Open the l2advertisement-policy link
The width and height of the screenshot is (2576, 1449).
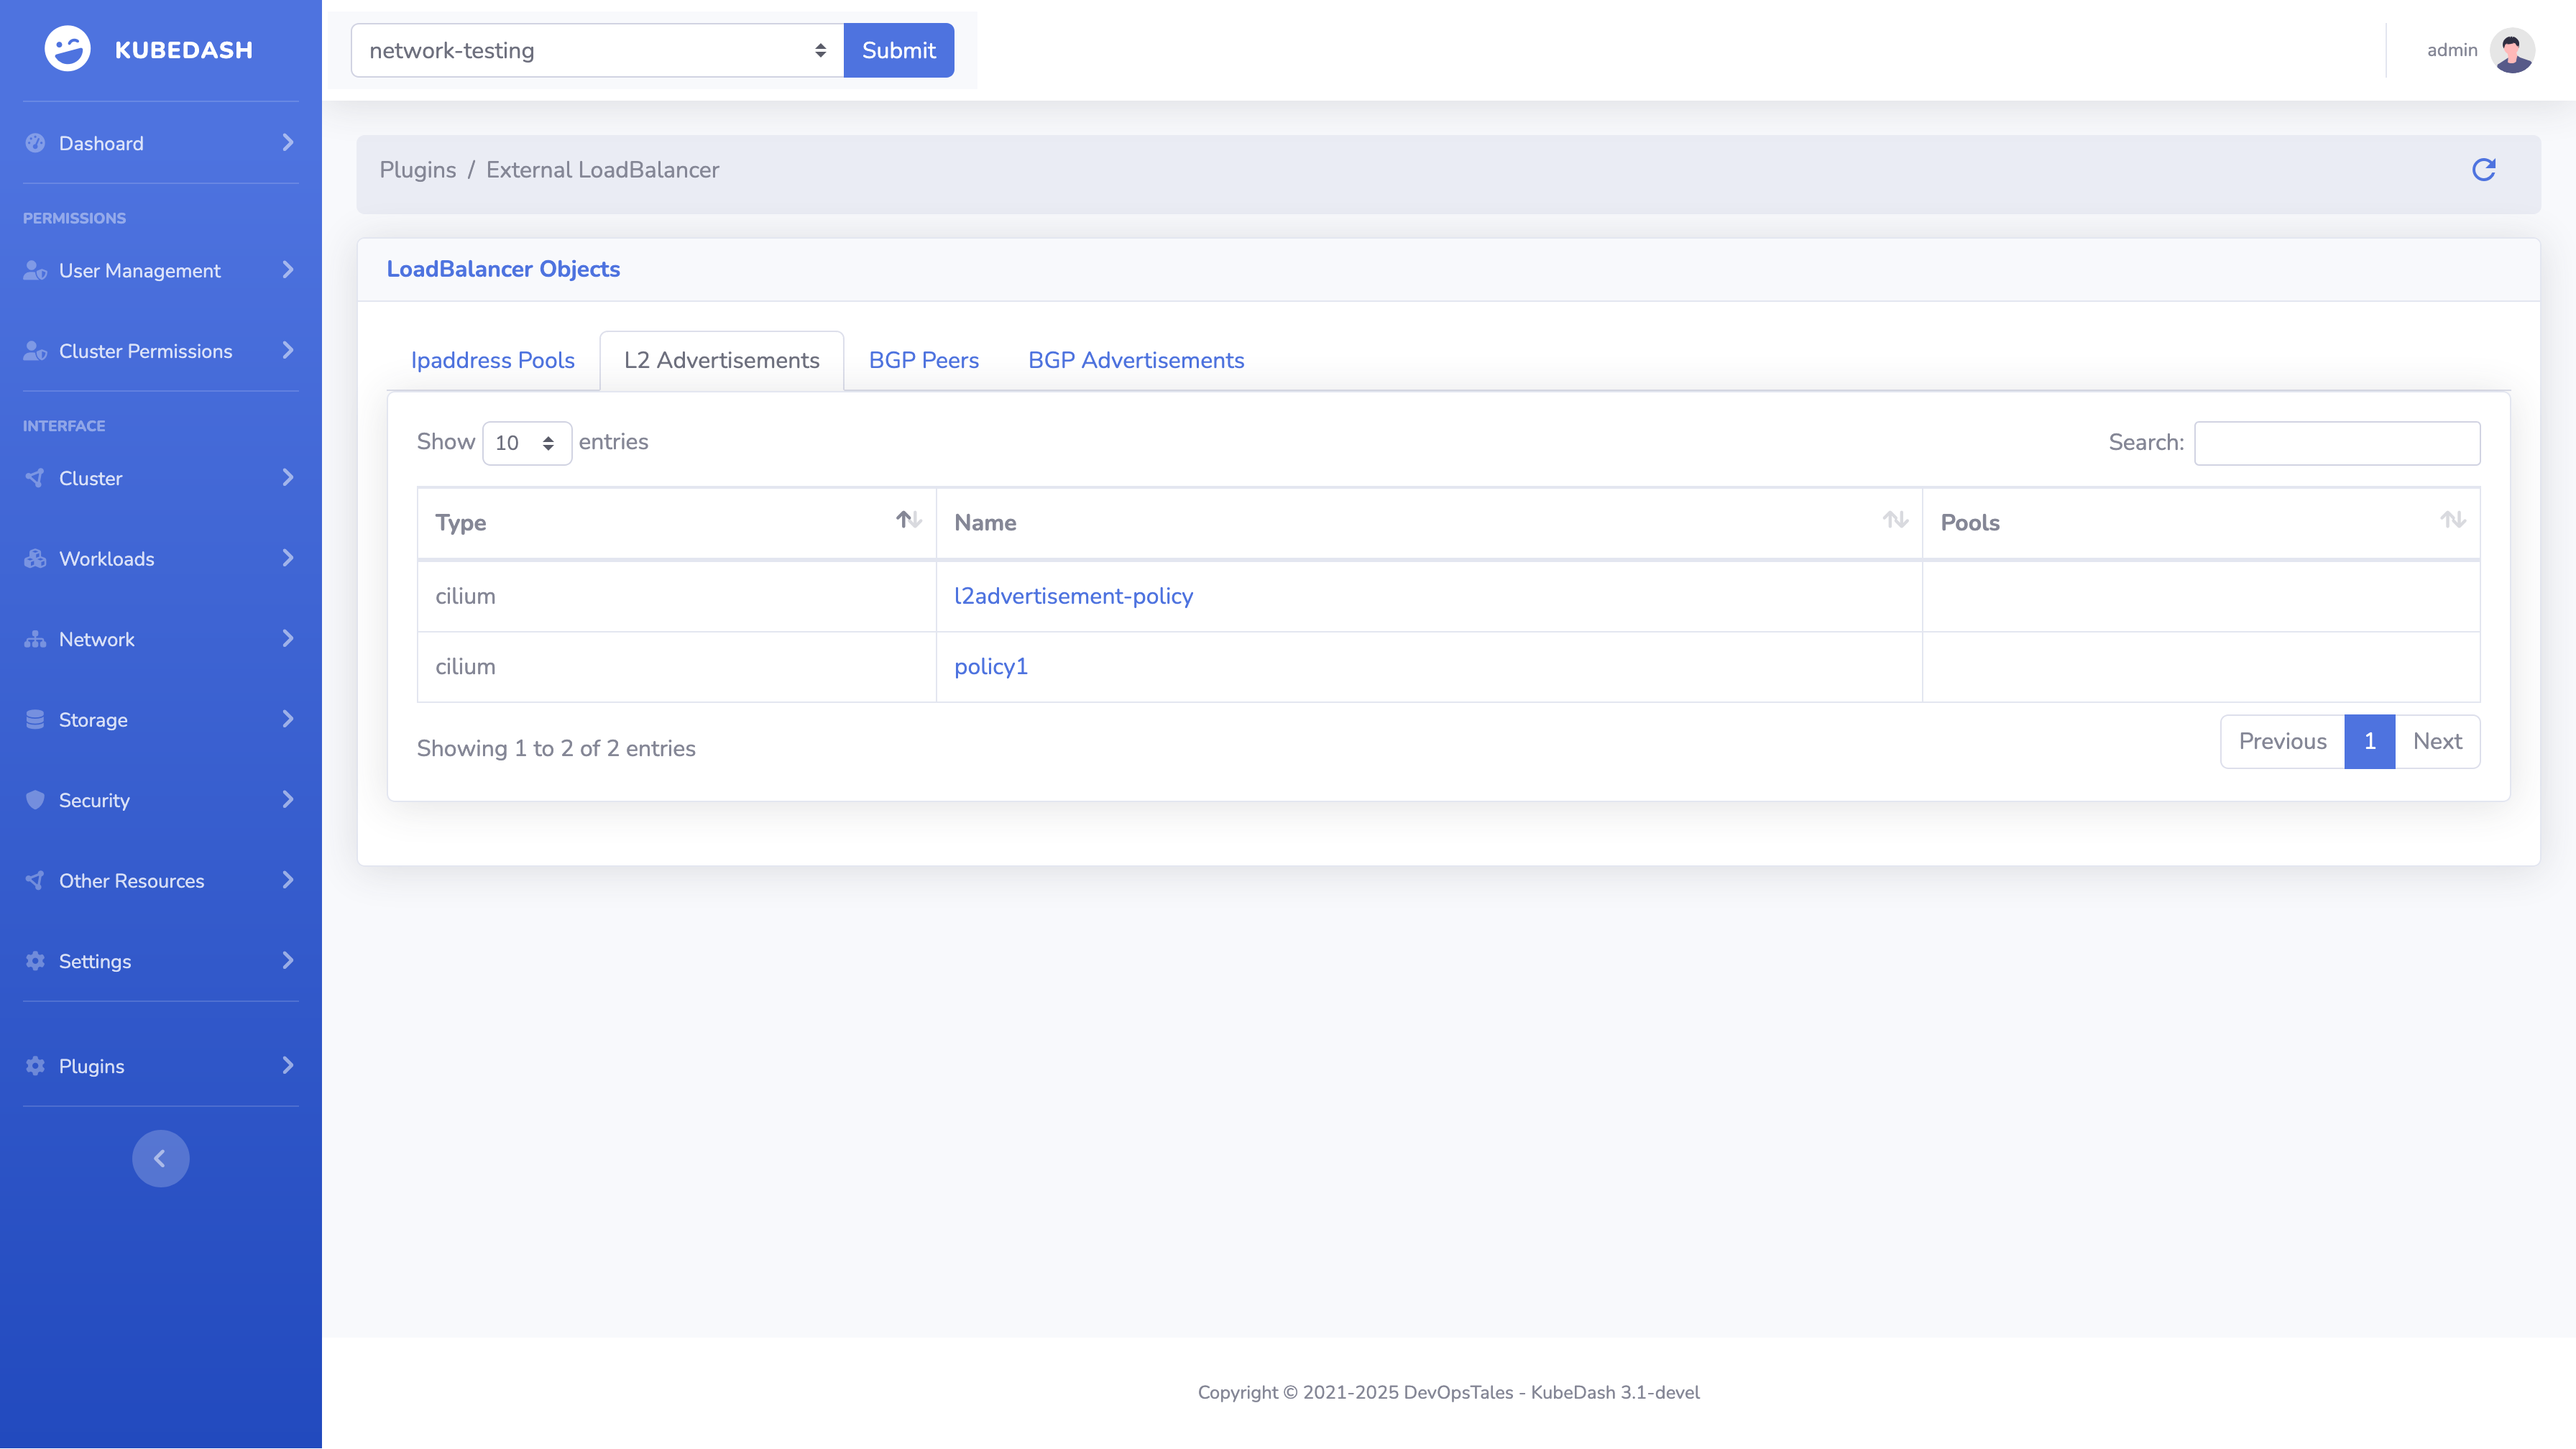click(1073, 596)
